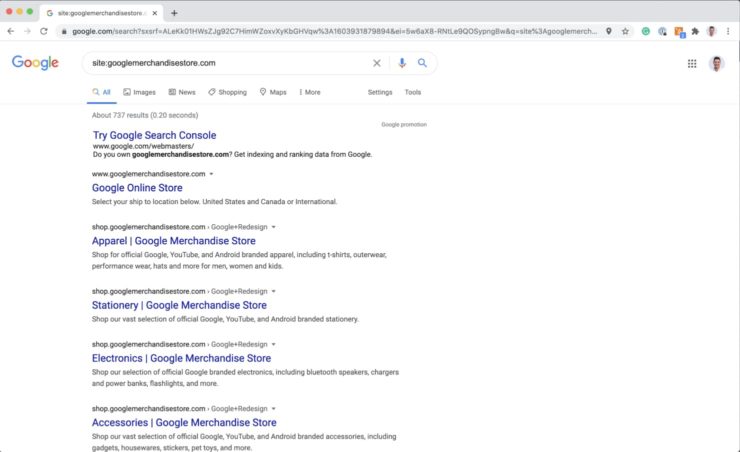Open the Google account avatar on page
Screen dimensions: 740x452
(x=716, y=63)
